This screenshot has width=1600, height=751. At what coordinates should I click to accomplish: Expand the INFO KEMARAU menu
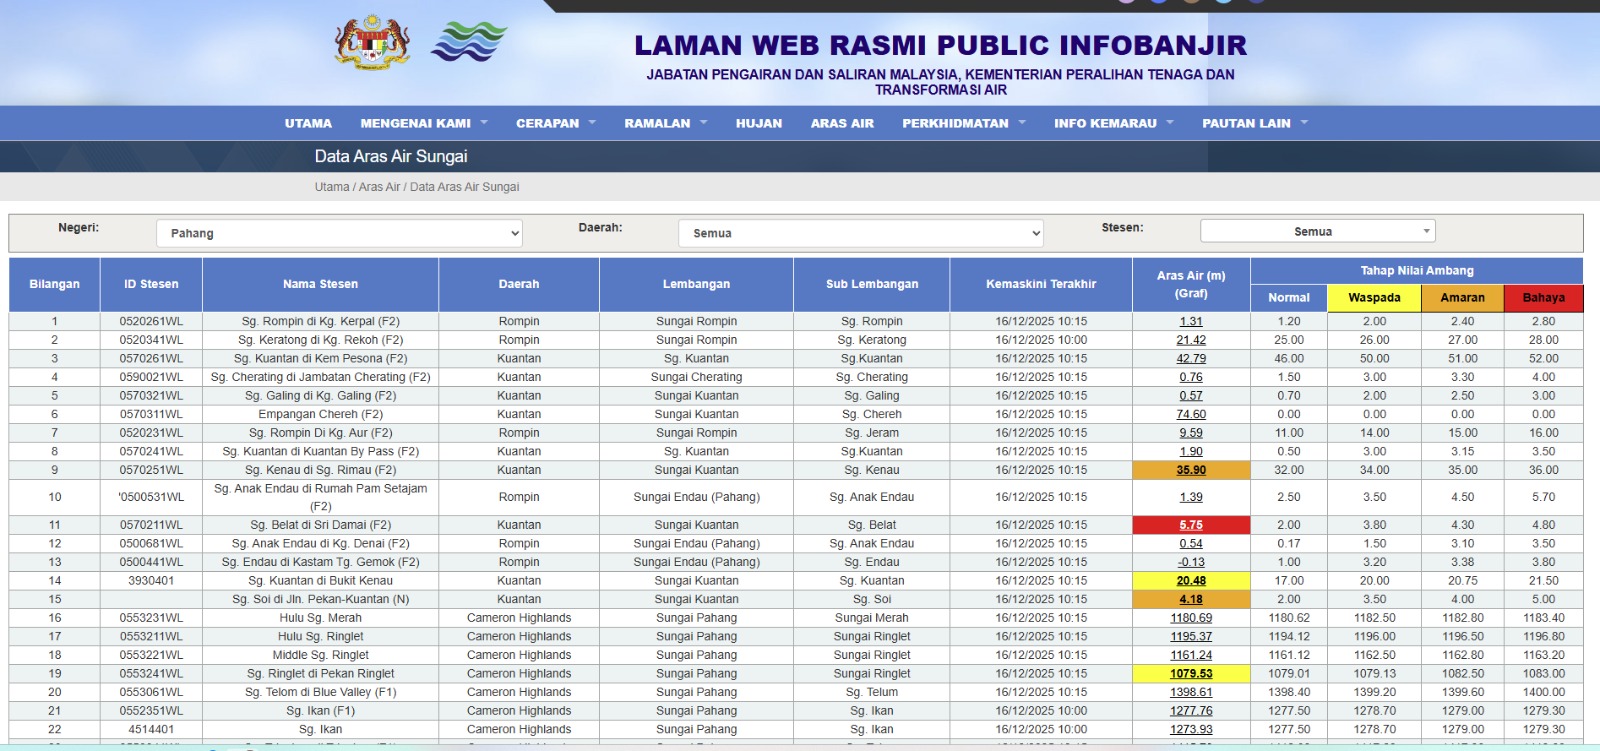pos(1113,123)
